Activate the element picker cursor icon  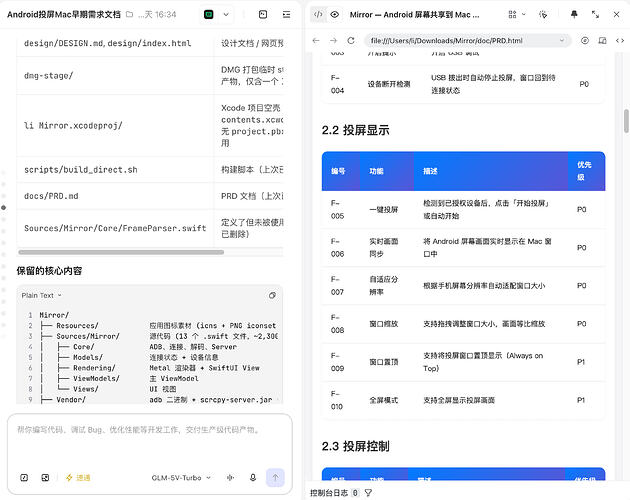(543, 14)
